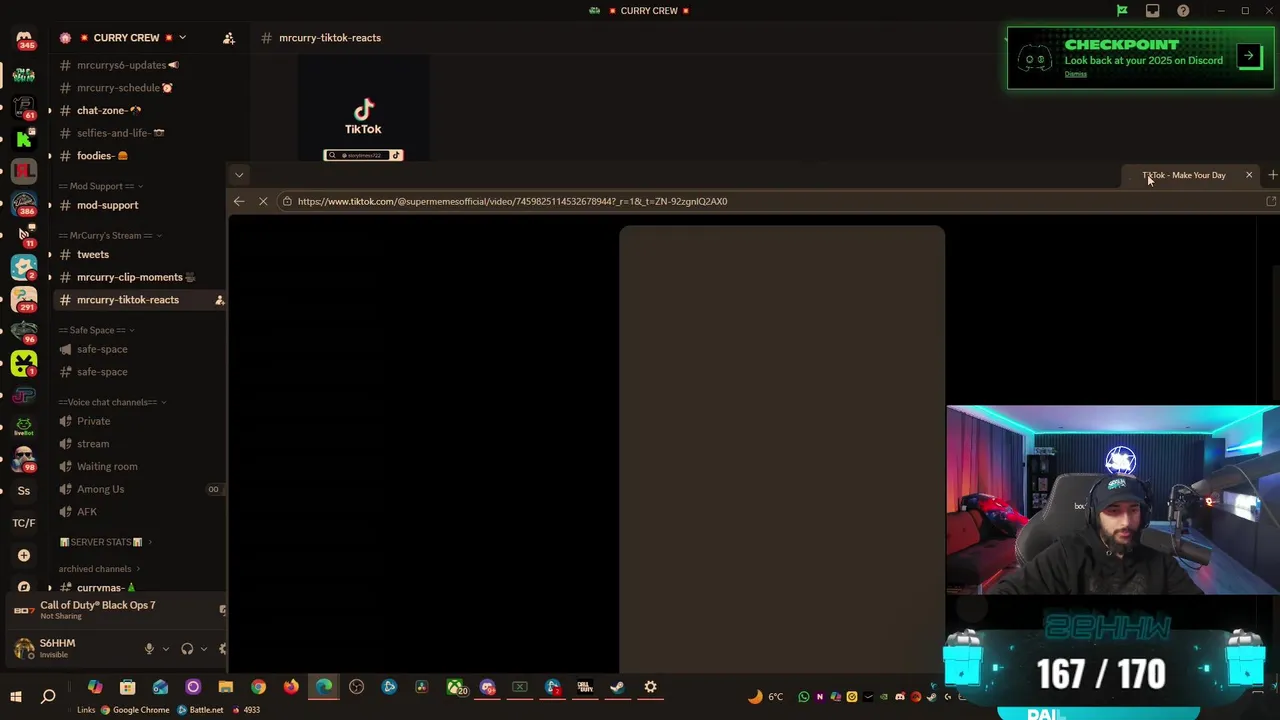Go back in the browser window
This screenshot has width=1280, height=720.
point(239,202)
